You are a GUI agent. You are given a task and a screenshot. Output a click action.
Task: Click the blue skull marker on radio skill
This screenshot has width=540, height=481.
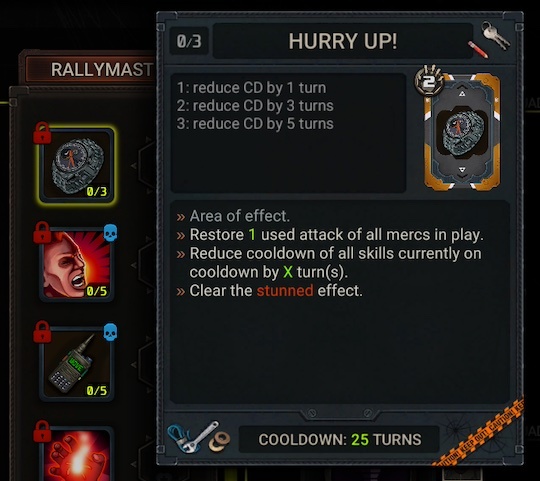tap(110, 332)
